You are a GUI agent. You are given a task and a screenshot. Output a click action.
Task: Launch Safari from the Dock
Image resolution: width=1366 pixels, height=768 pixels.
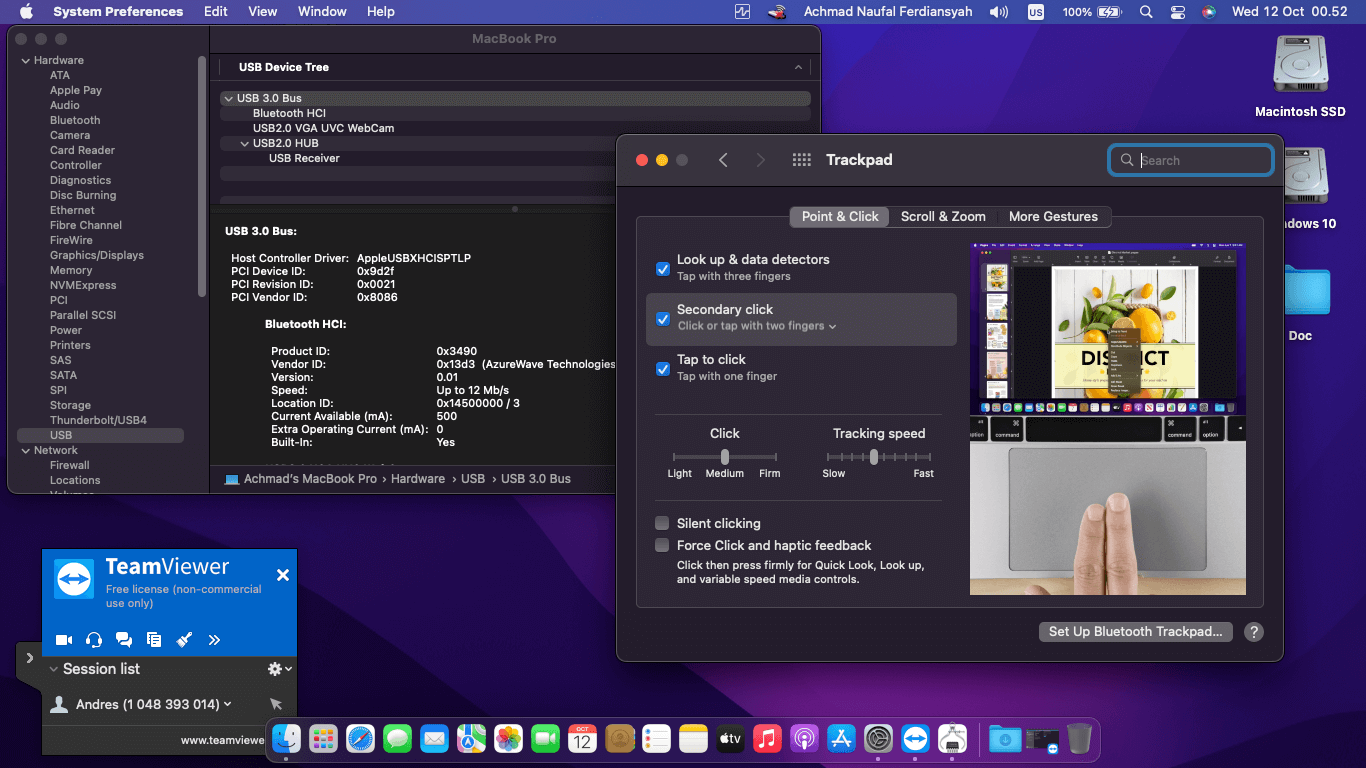tap(361, 739)
